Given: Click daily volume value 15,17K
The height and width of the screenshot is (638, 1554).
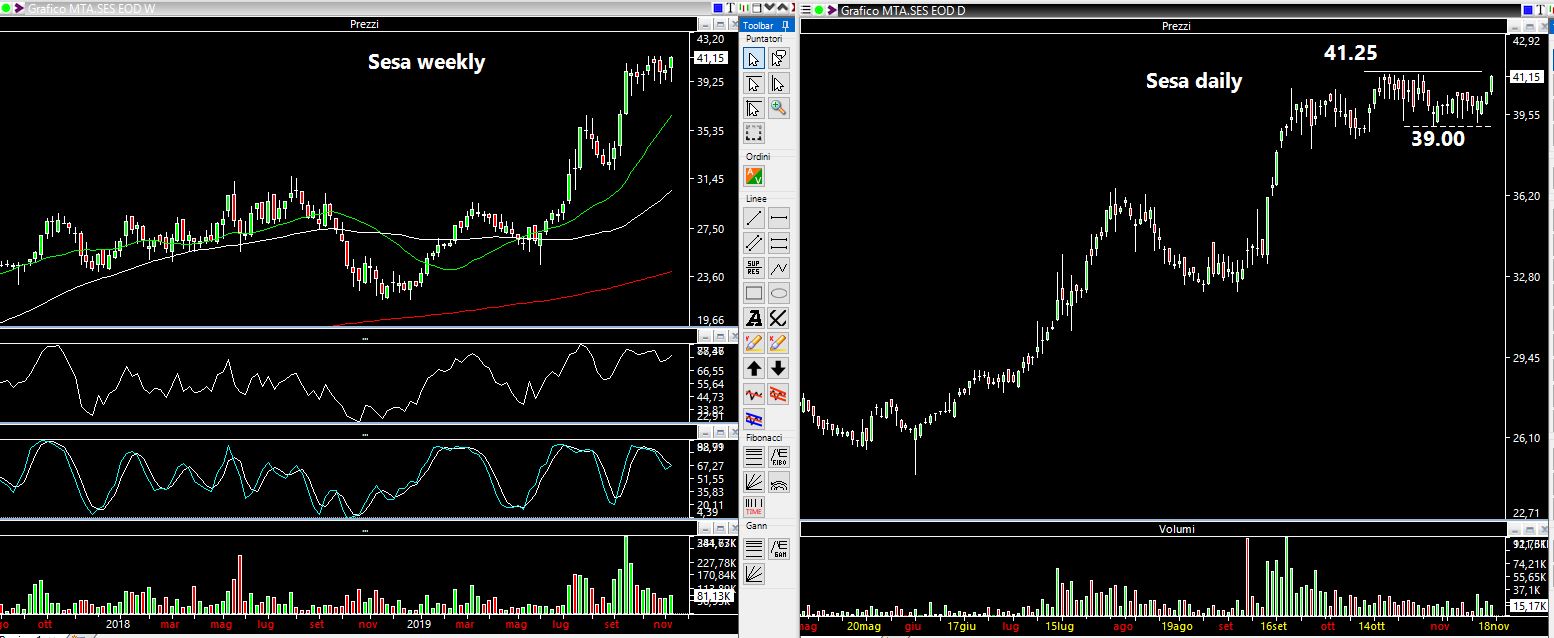Looking at the screenshot, I should coord(1529,606).
